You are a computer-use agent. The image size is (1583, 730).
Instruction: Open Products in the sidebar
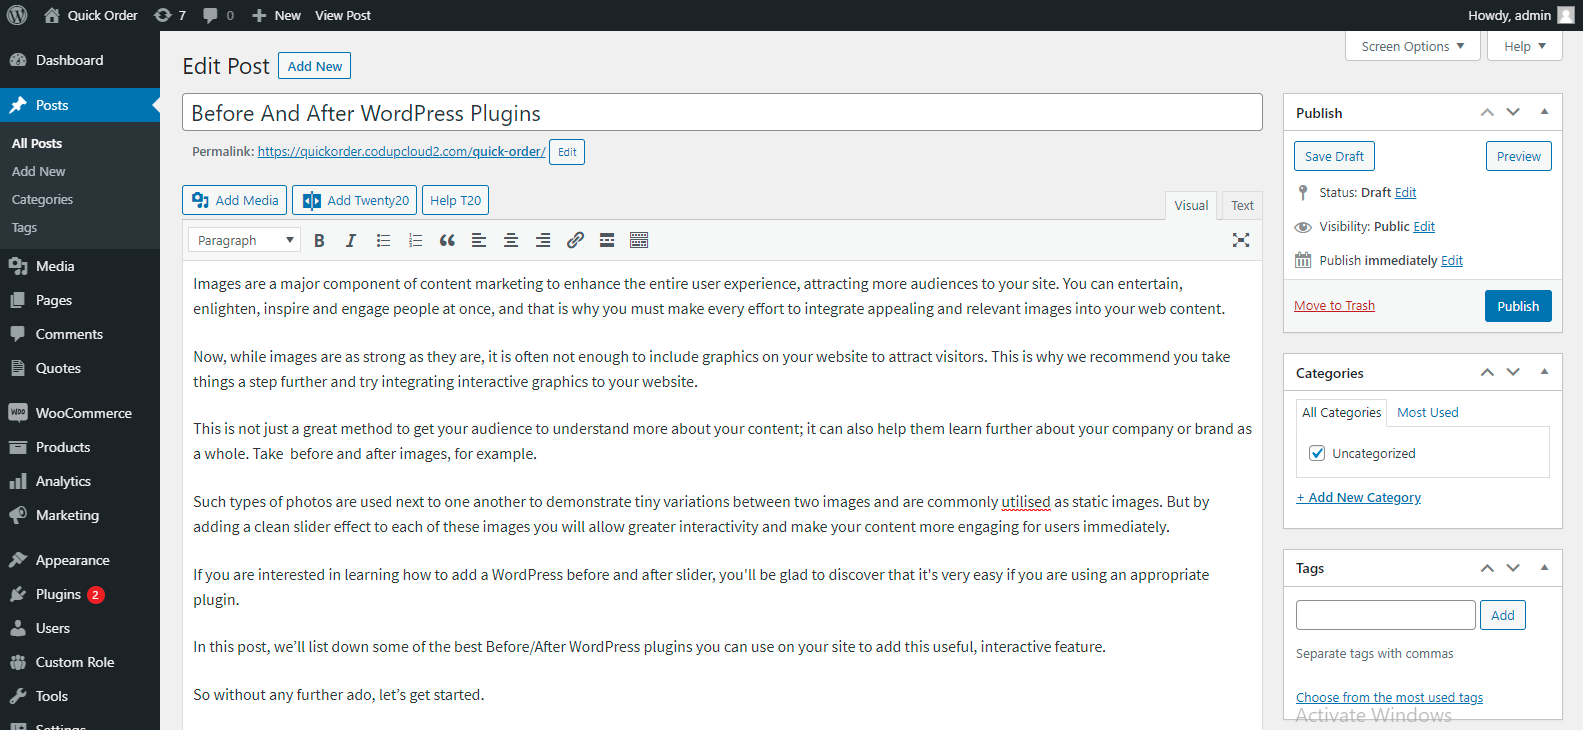[80, 447]
